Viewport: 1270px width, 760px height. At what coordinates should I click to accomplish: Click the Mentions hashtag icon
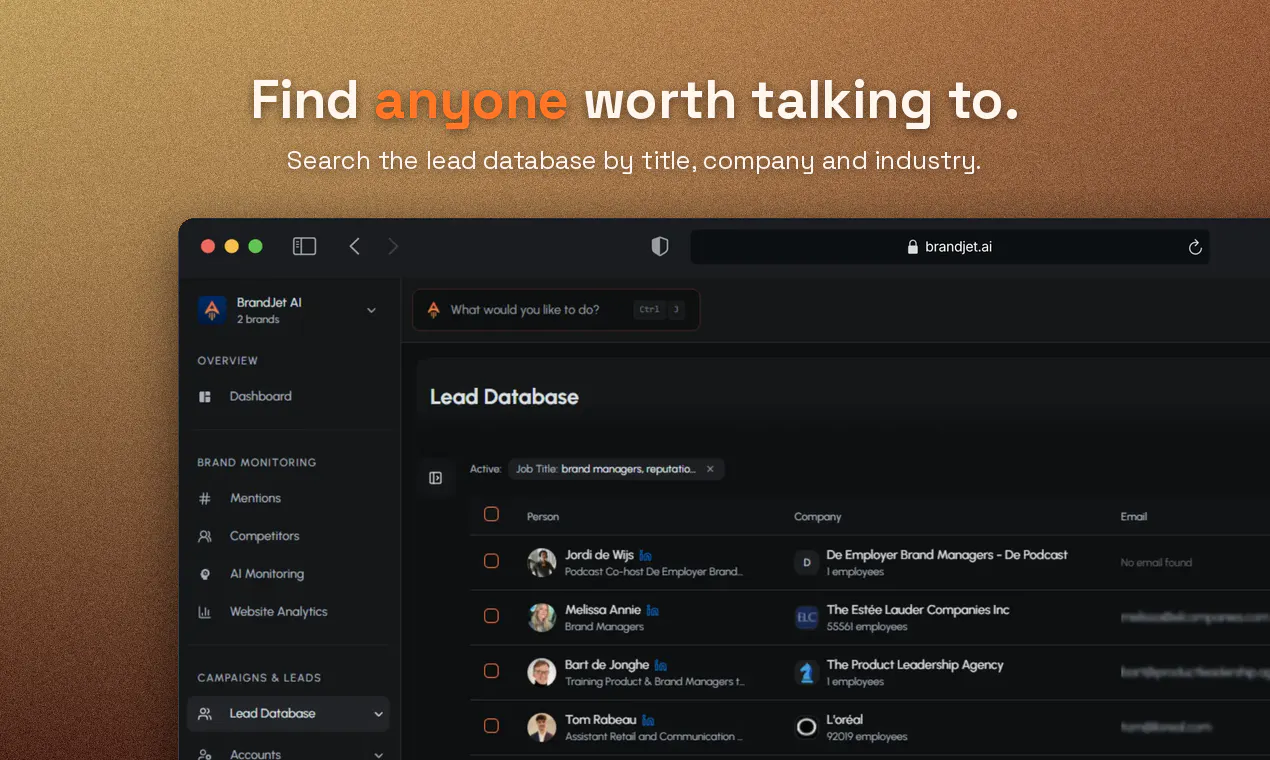pos(205,498)
